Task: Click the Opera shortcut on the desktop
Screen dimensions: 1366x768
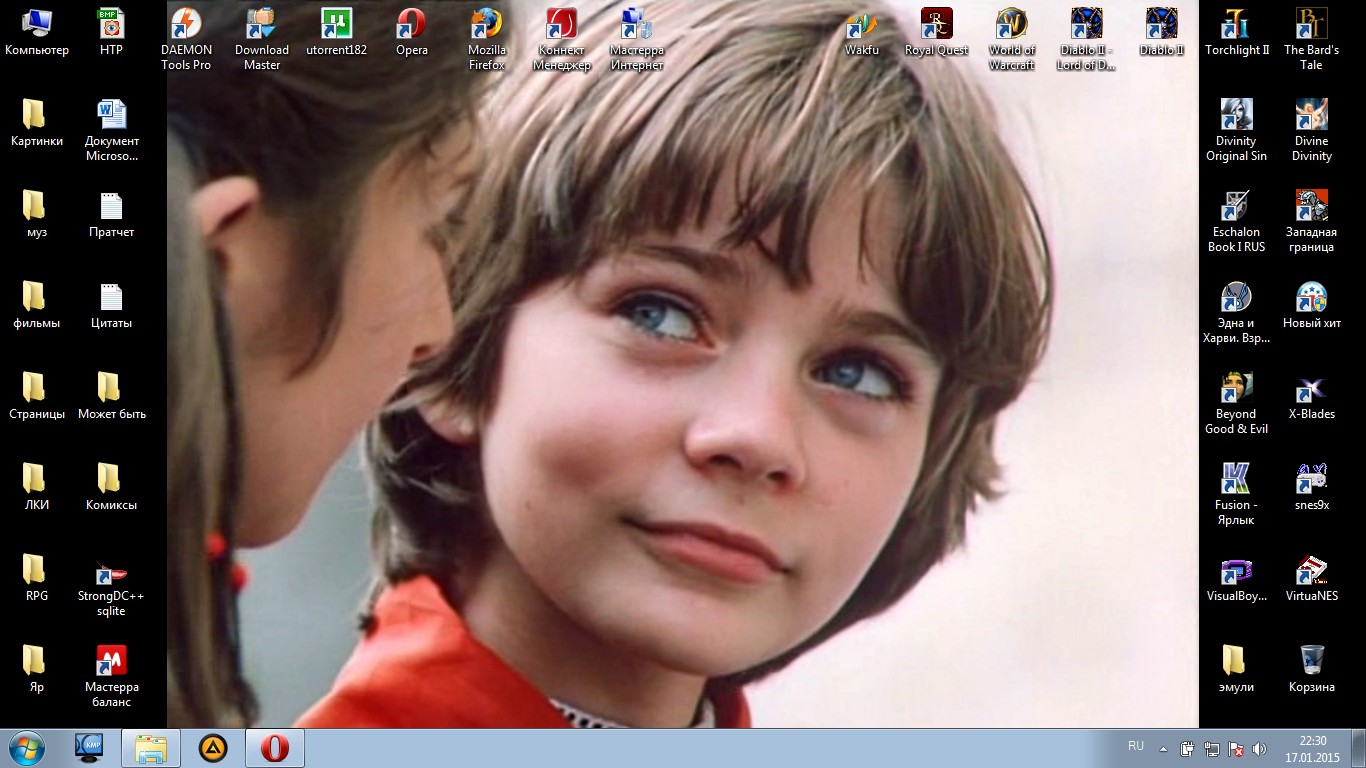Action: pos(411,32)
